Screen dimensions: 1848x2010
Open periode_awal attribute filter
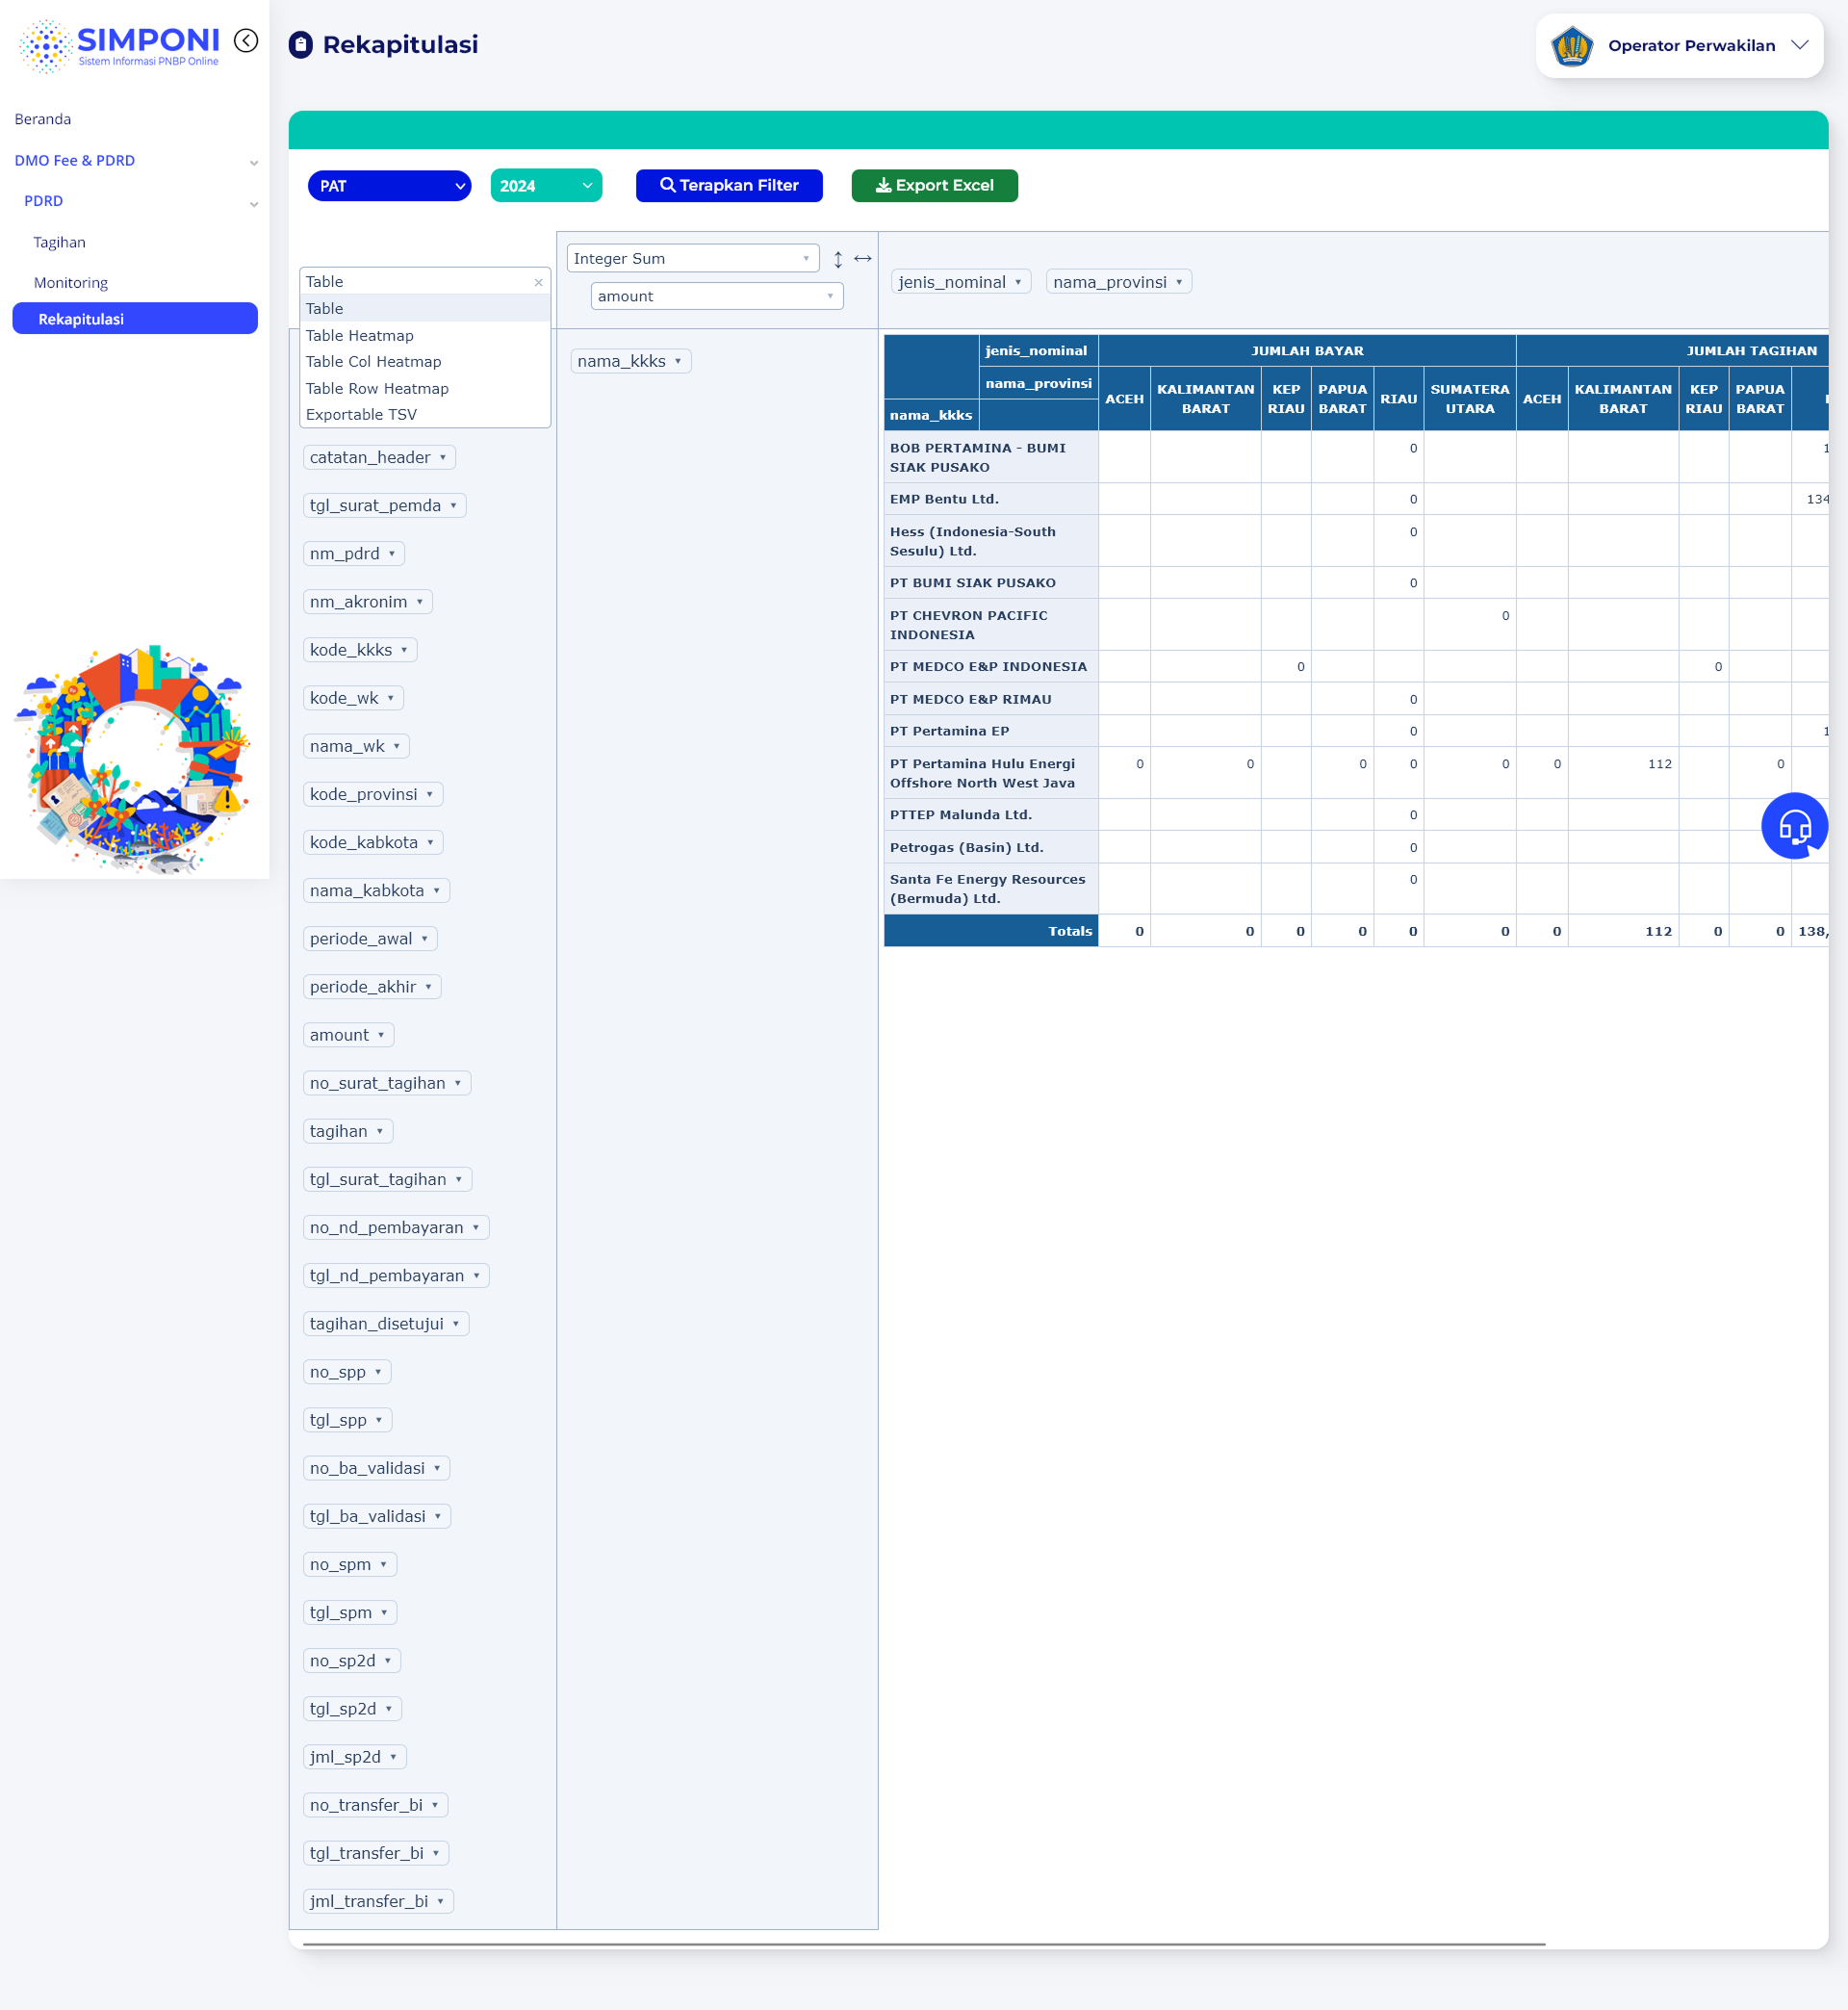(425, 939)
